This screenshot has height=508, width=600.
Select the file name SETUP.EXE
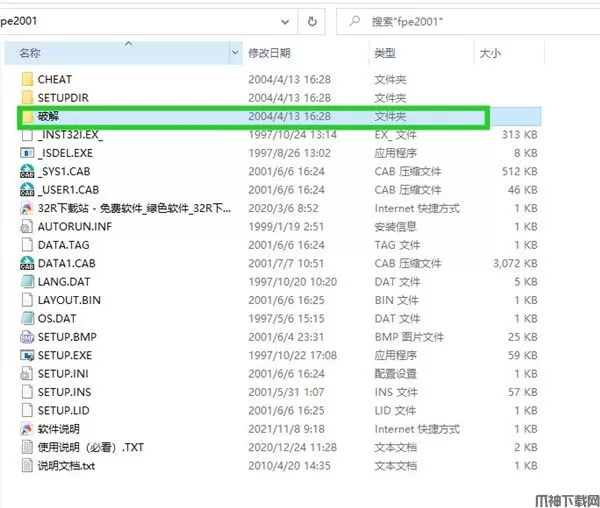(65, 355)
